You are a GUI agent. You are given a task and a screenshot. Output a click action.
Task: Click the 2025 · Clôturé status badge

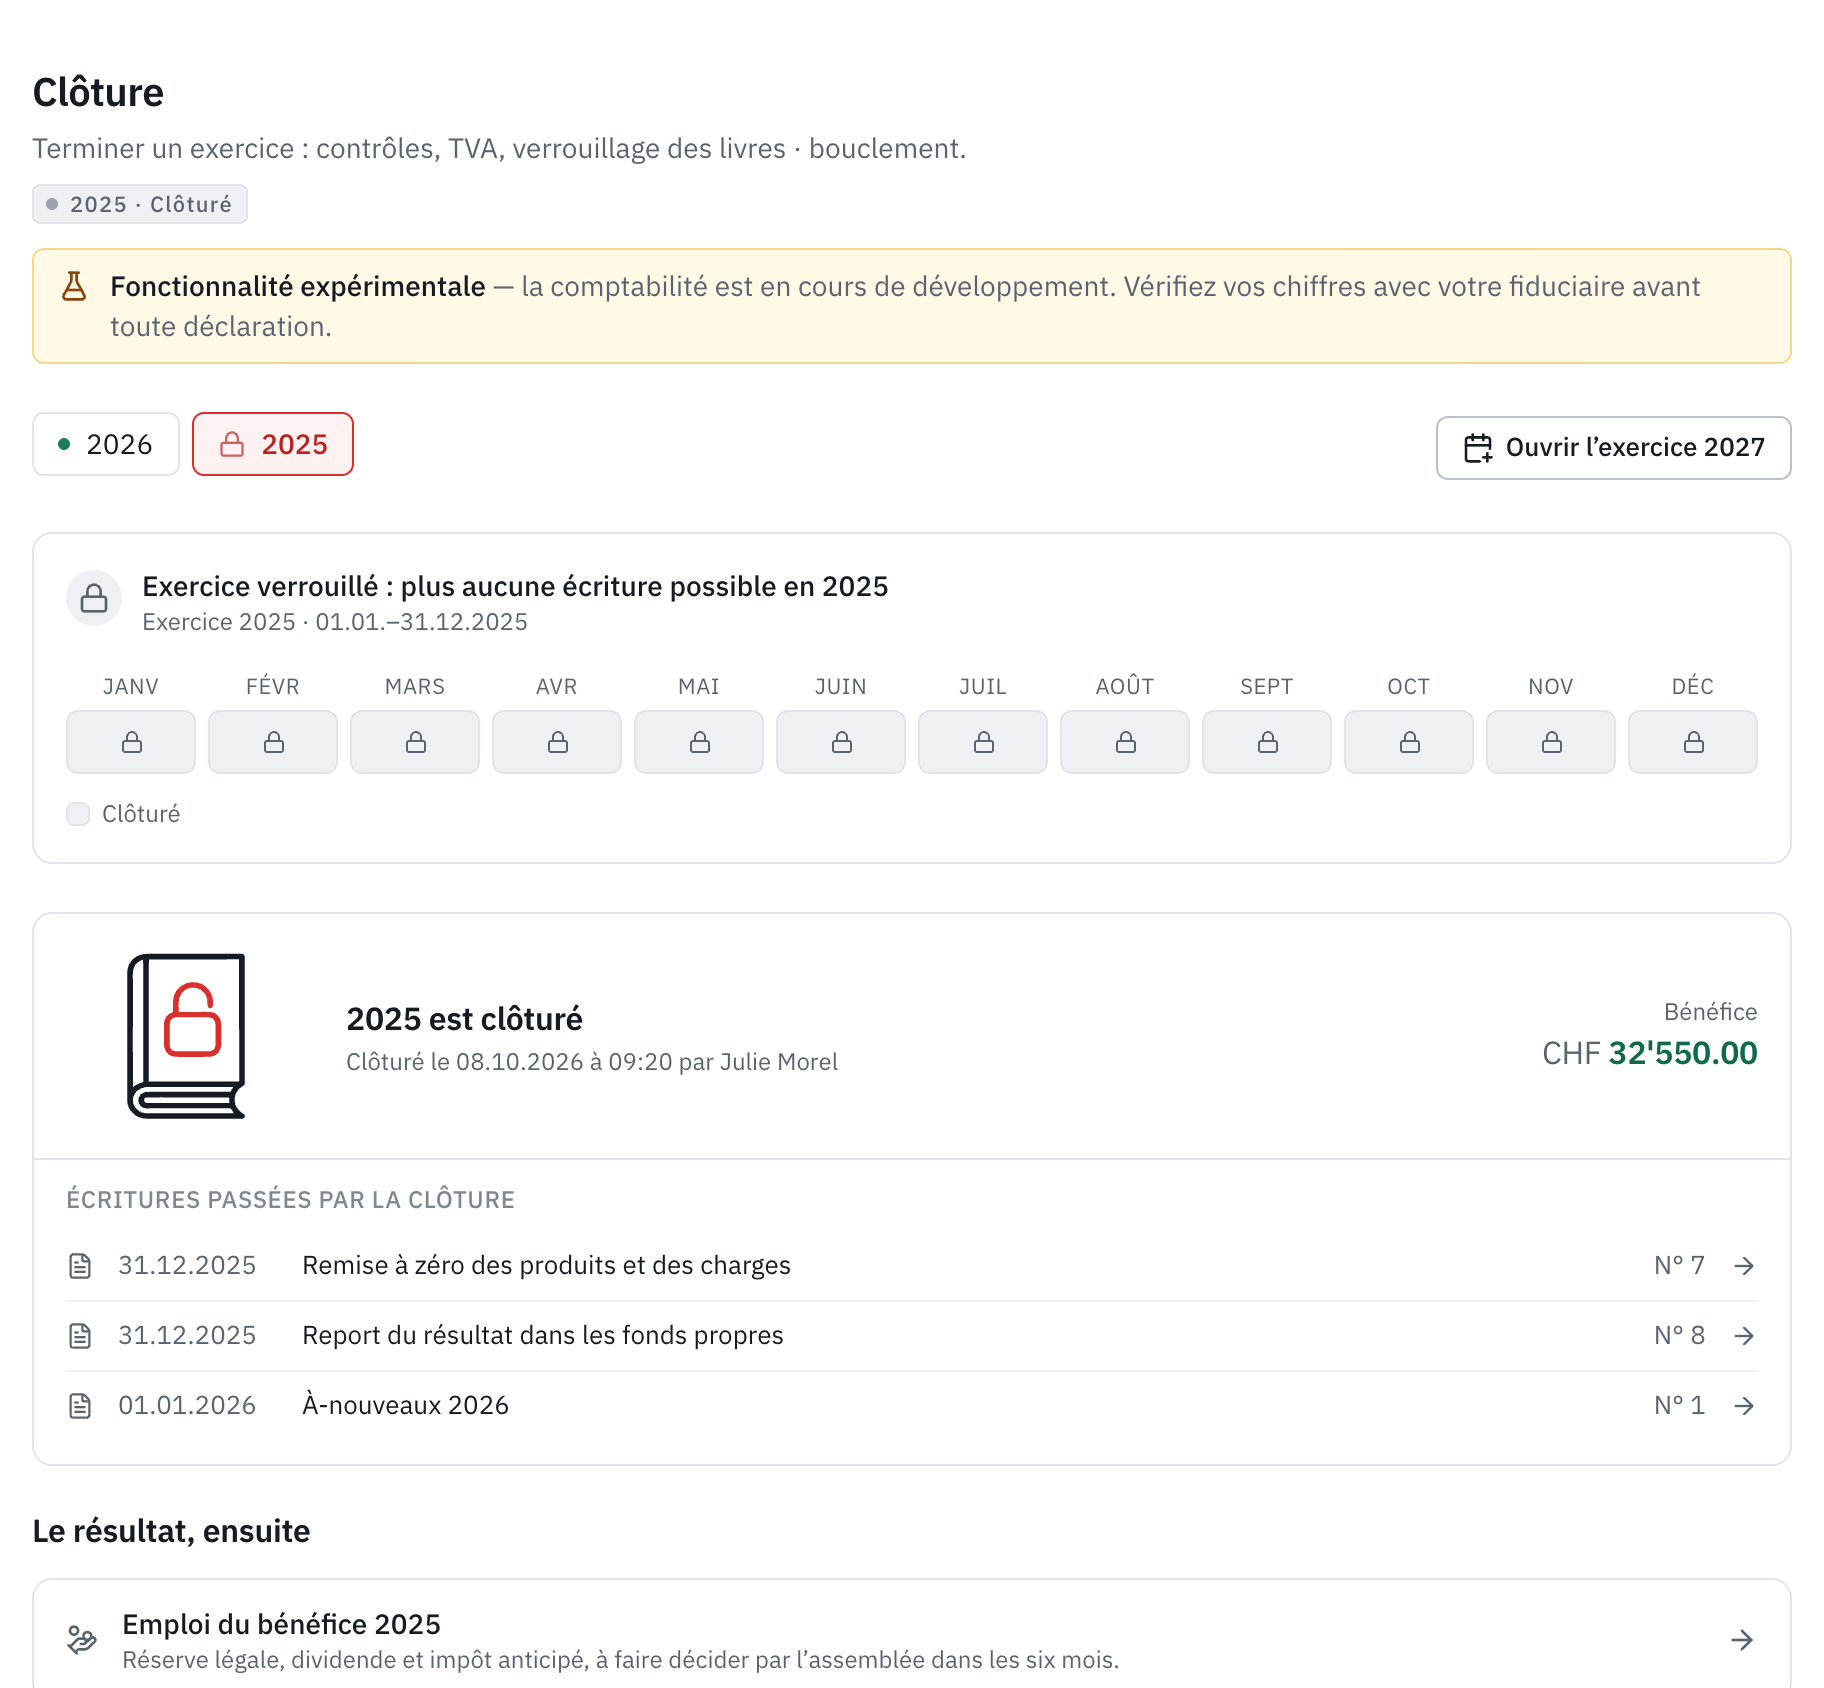(140, 204)
